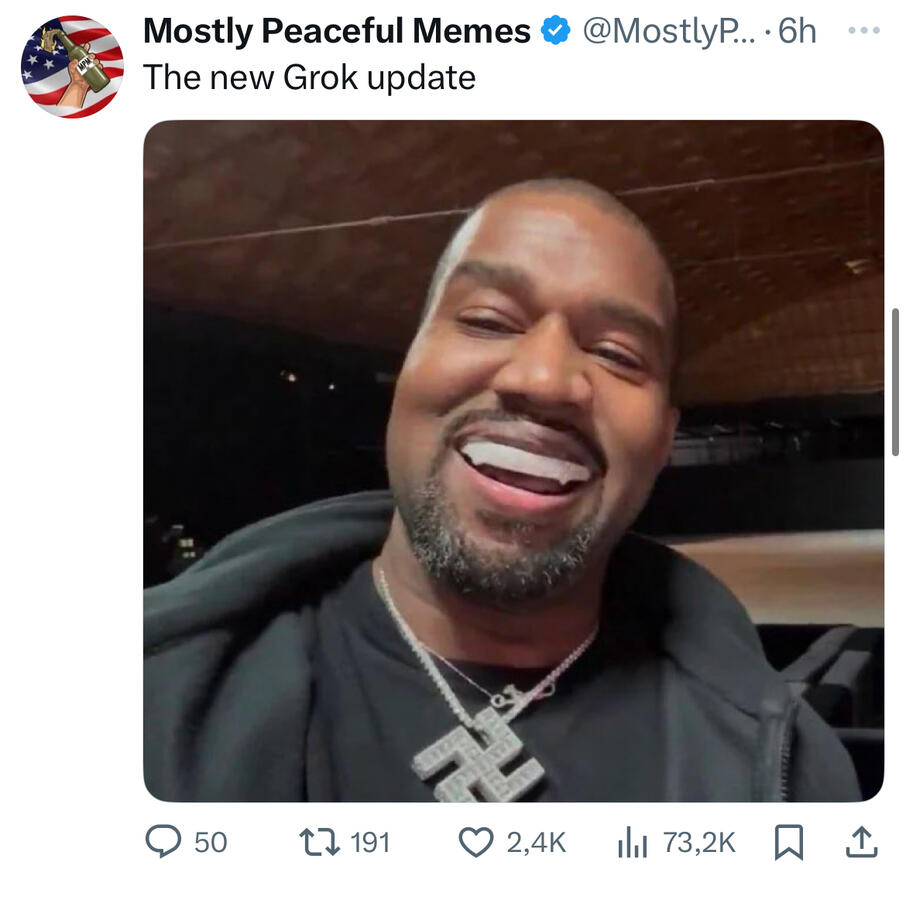Image resolution: width=906 pixels, height=900 pixels.
Task: Click the like count 2,4K
Action: pos(536,843)
